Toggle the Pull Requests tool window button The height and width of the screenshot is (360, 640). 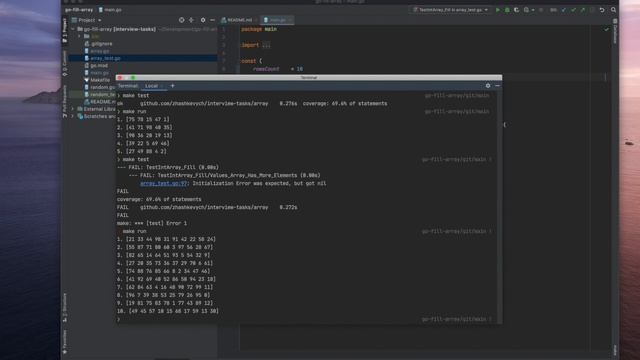pyautogui.click(x=64, y=101)
